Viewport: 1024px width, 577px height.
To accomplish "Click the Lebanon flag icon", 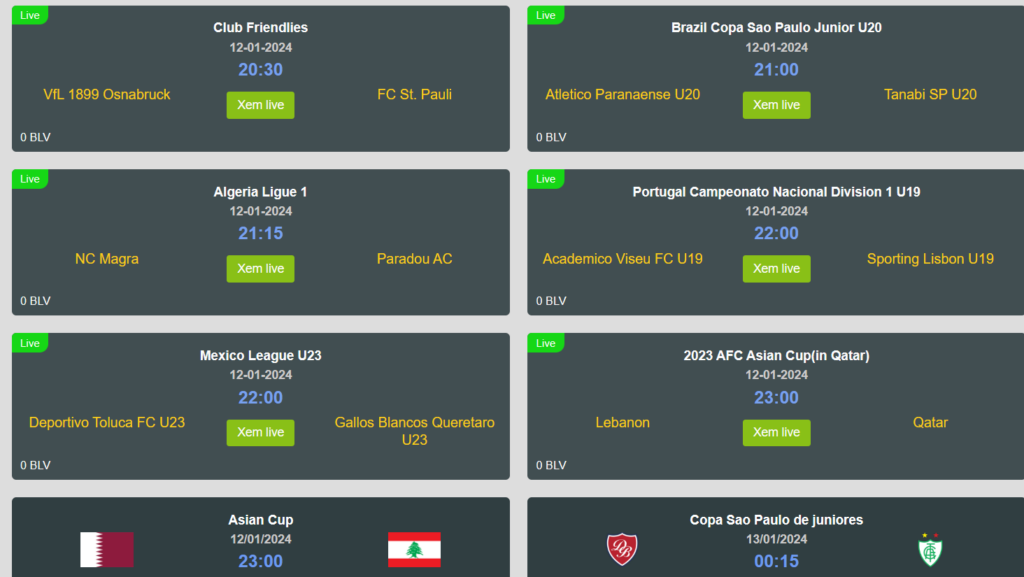I will (x=414, y=549).
